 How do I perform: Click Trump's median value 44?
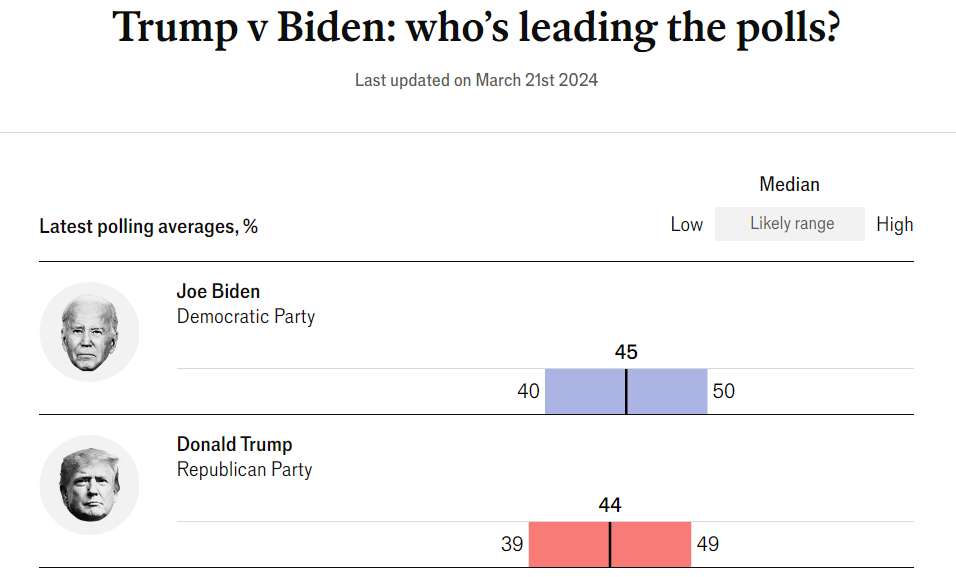point(610,505)
